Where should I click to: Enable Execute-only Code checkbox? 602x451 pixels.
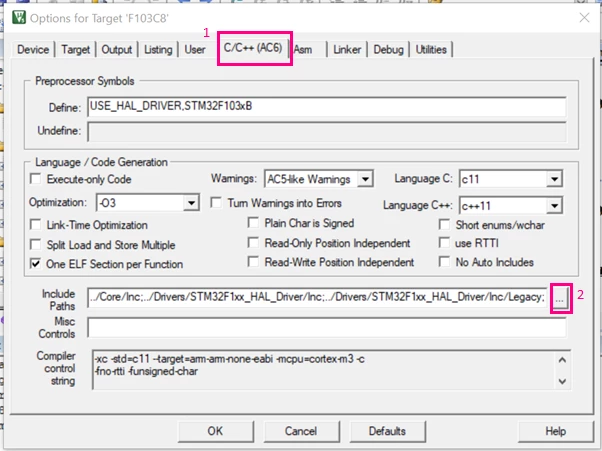click(x=36, y=179)
